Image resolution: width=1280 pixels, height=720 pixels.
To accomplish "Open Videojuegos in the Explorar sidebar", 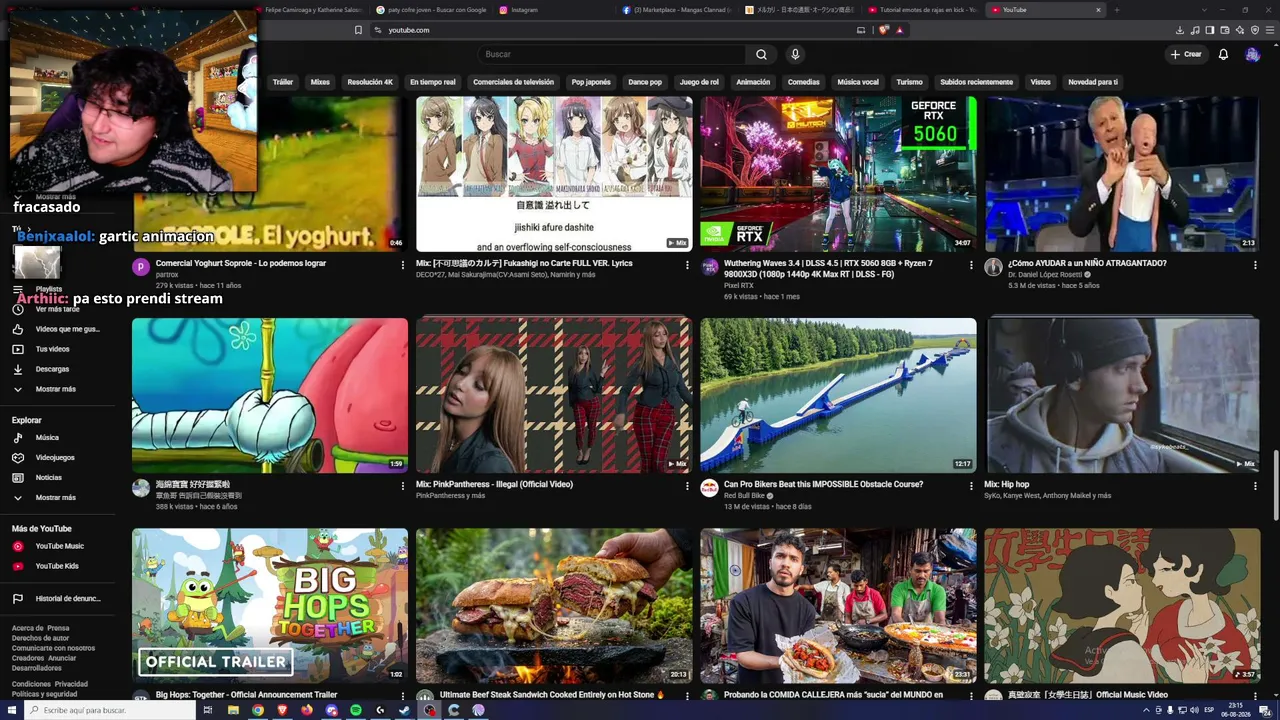I will tap(56, 458).
